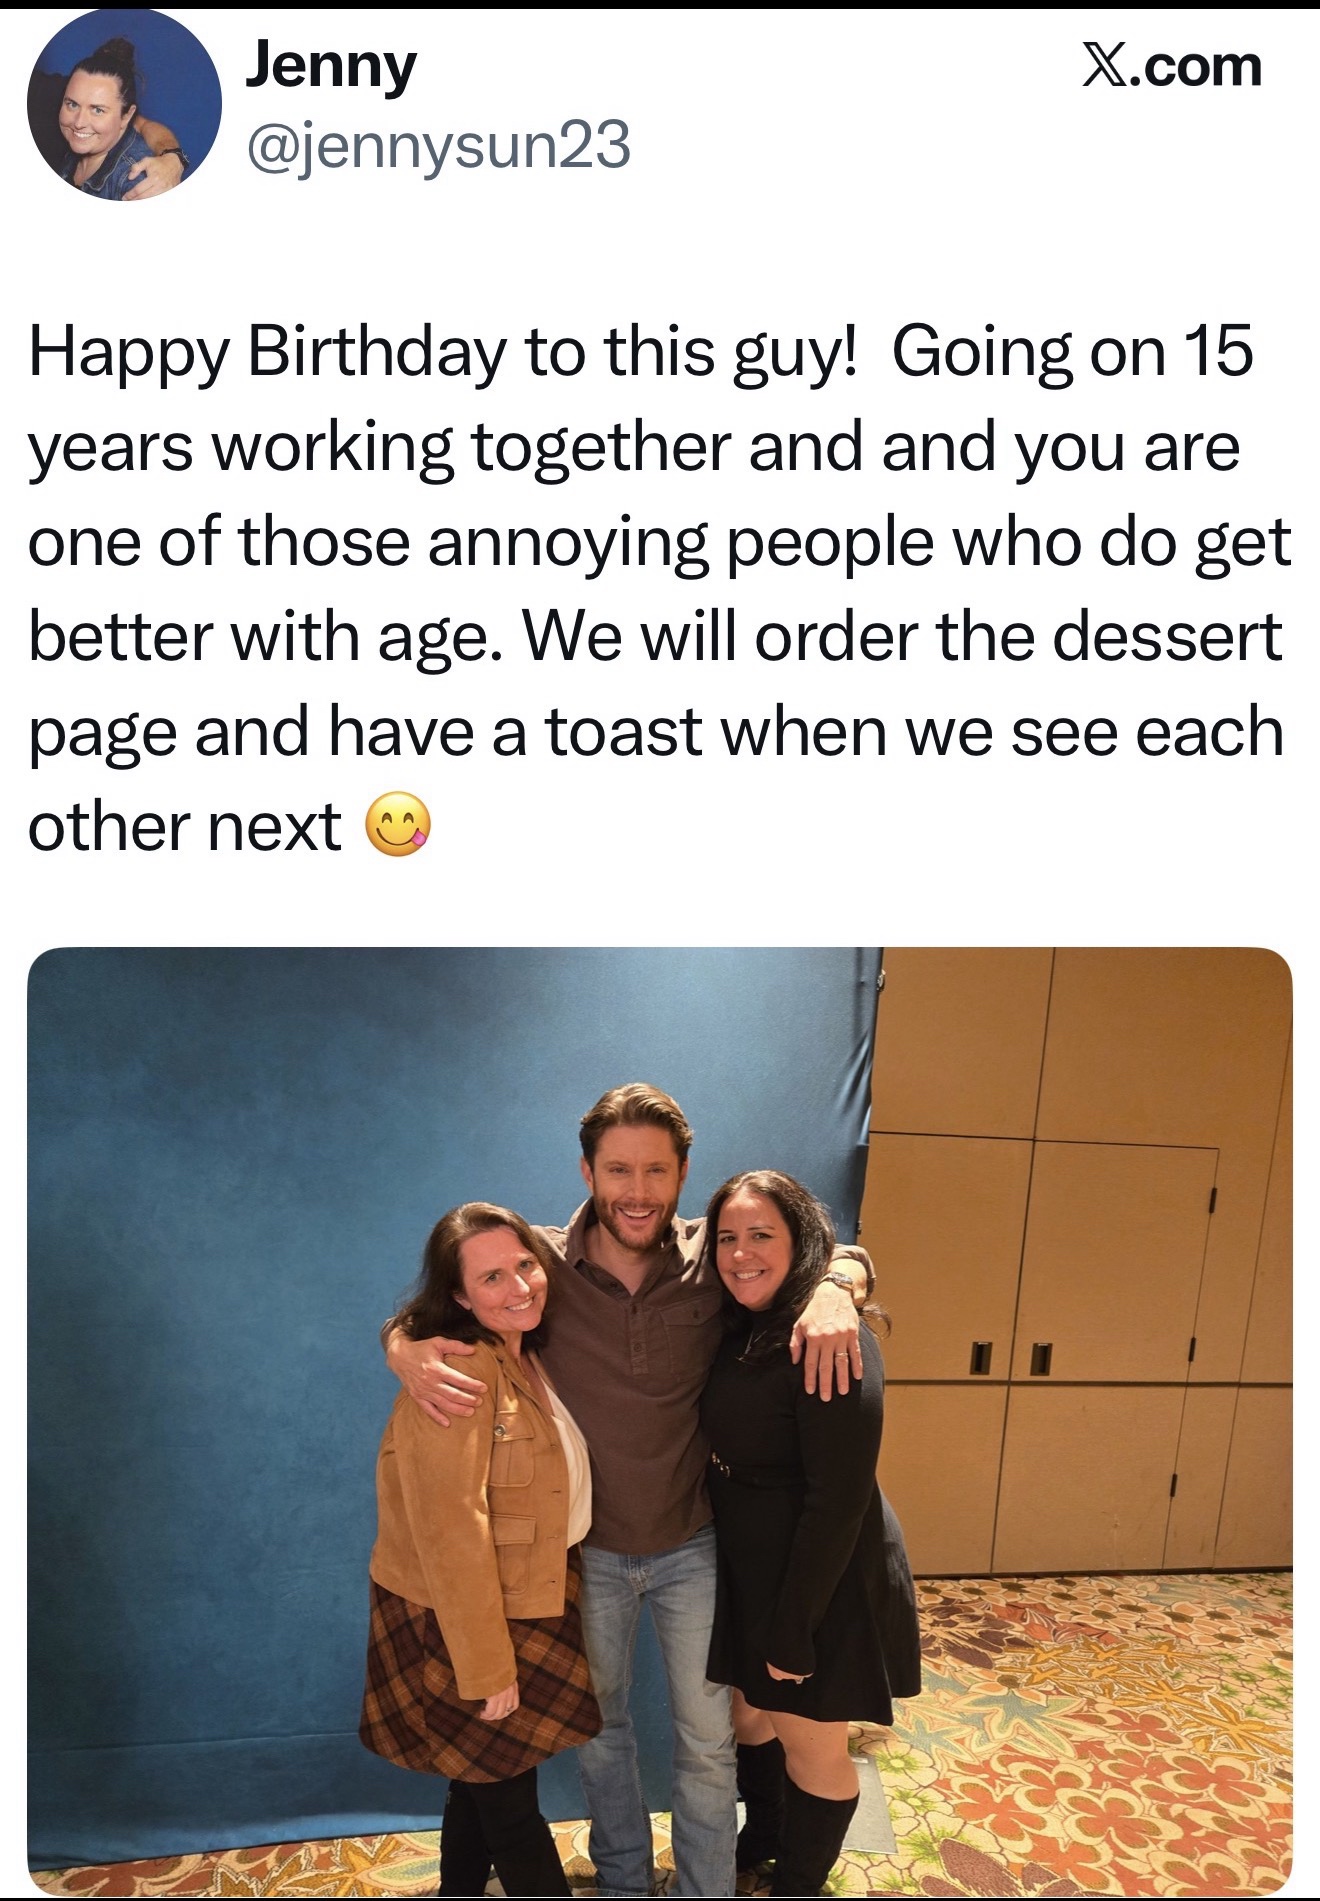Open Jenny's profile picture avatar

(x=124, y=103)
